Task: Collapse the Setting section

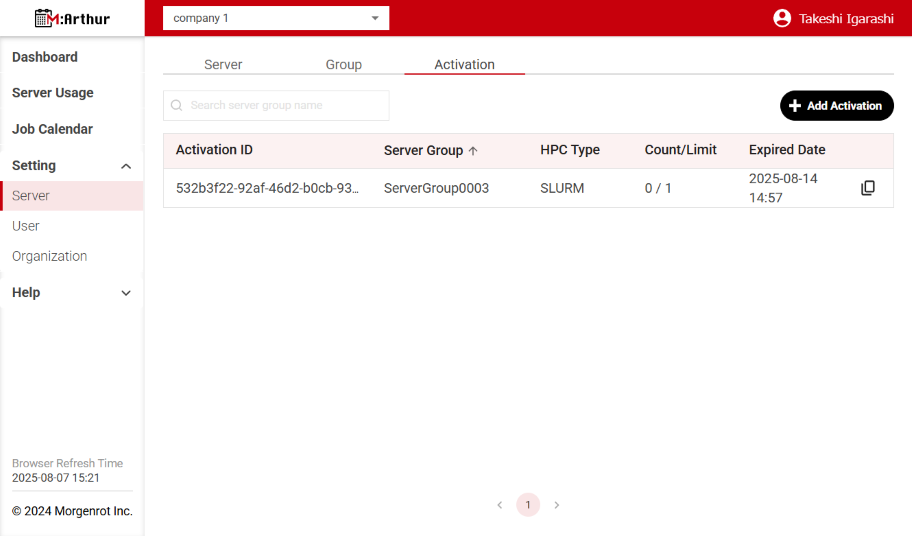Action: (x=126, y=166)
